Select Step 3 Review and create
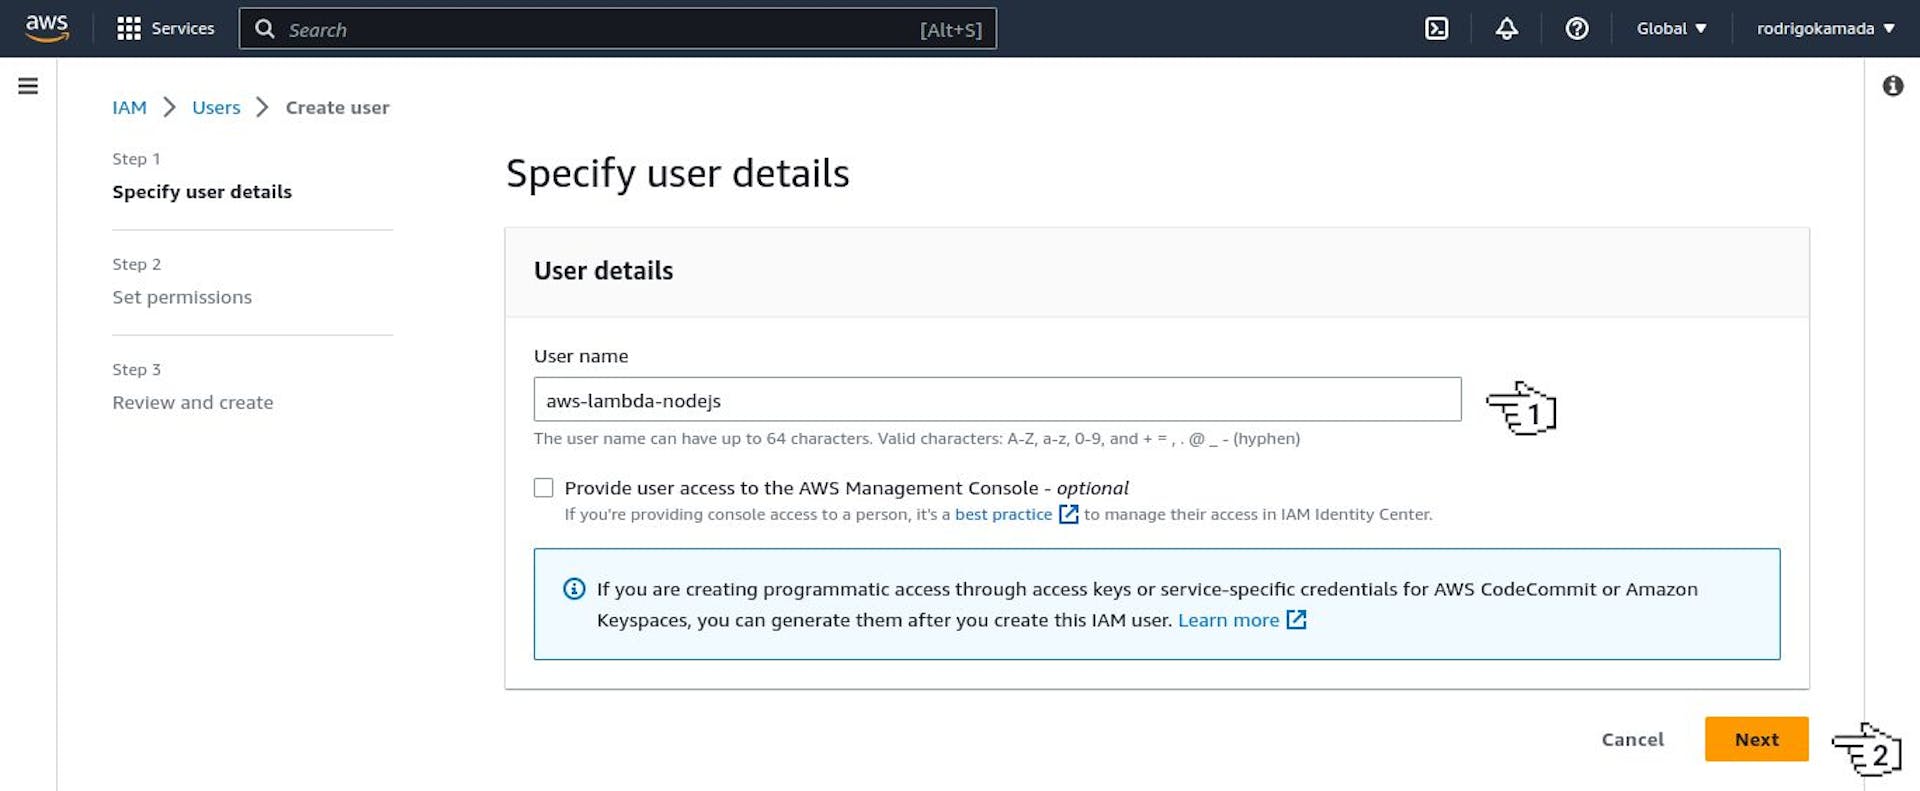 [x=192, y=402]
